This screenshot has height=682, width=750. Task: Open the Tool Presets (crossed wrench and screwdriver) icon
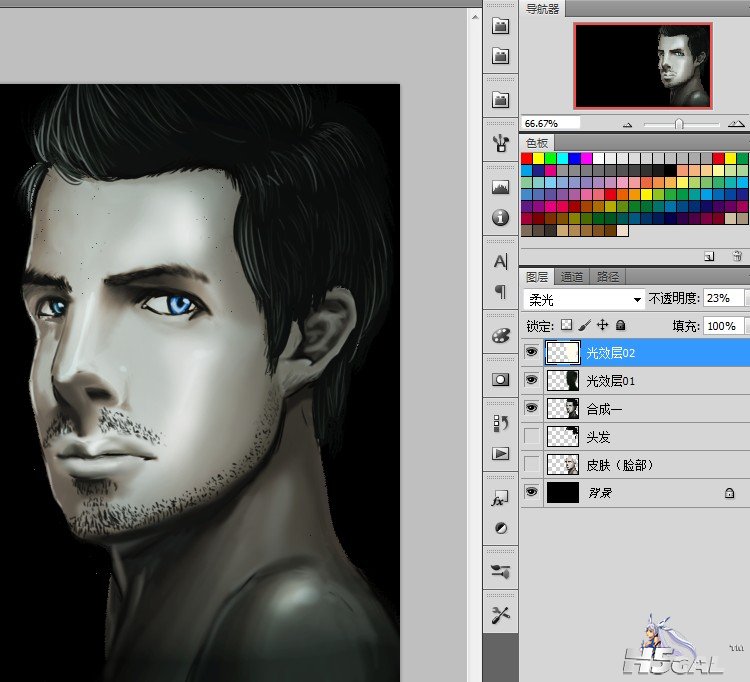coord(500,615)
